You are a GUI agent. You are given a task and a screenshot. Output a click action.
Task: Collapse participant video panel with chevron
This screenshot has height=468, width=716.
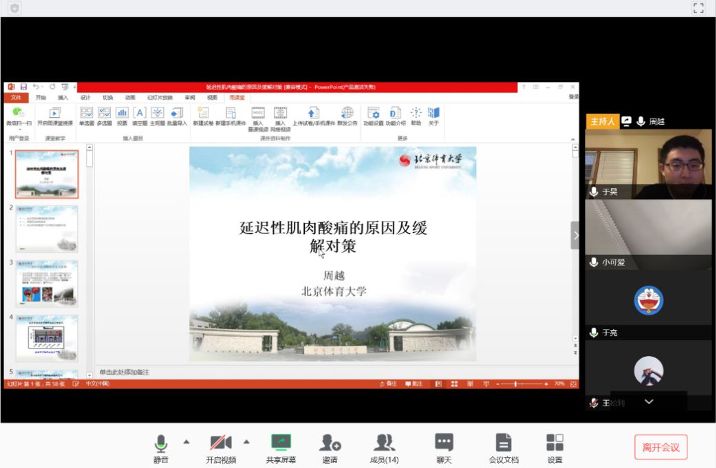[575, 235]
